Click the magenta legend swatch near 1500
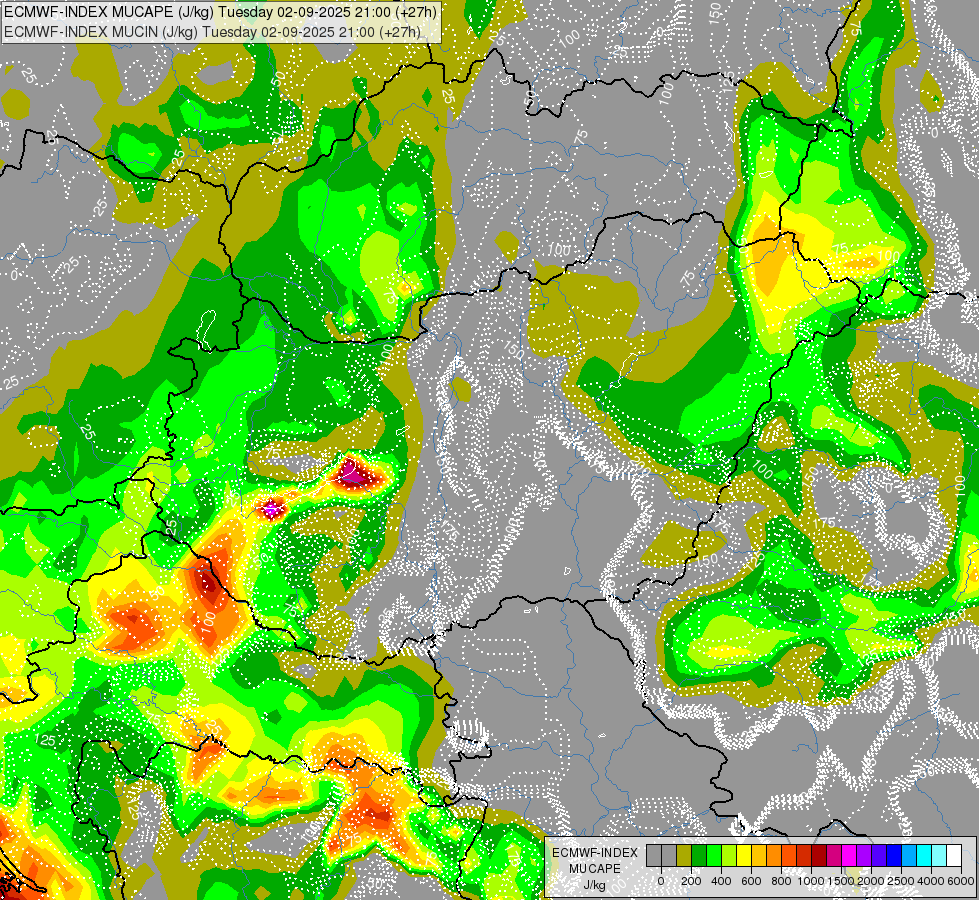 849,855
